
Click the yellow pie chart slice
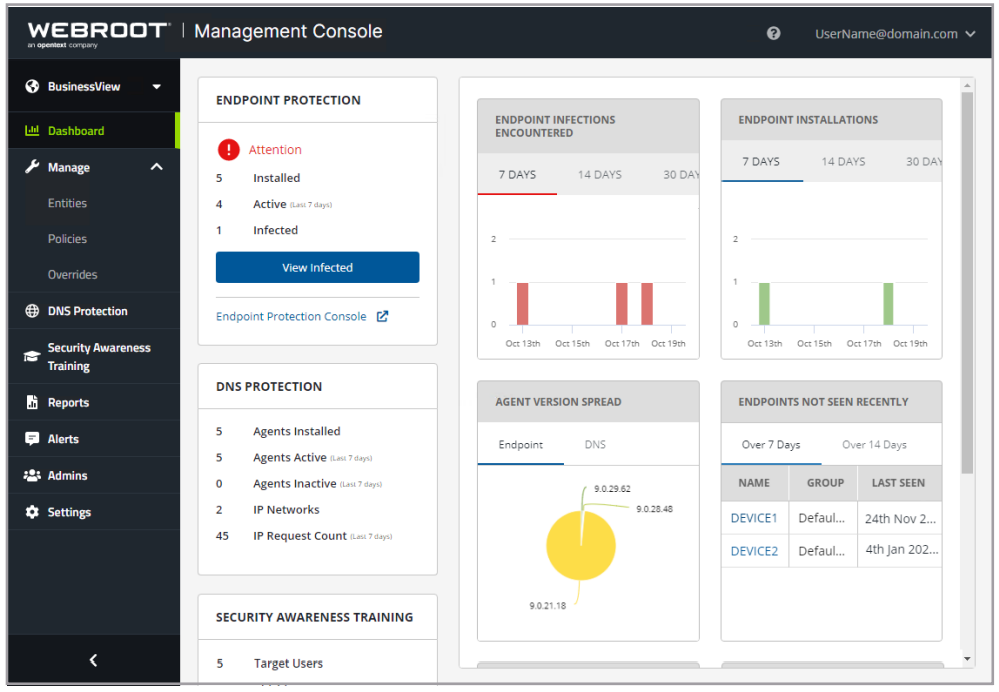point(580,545)
